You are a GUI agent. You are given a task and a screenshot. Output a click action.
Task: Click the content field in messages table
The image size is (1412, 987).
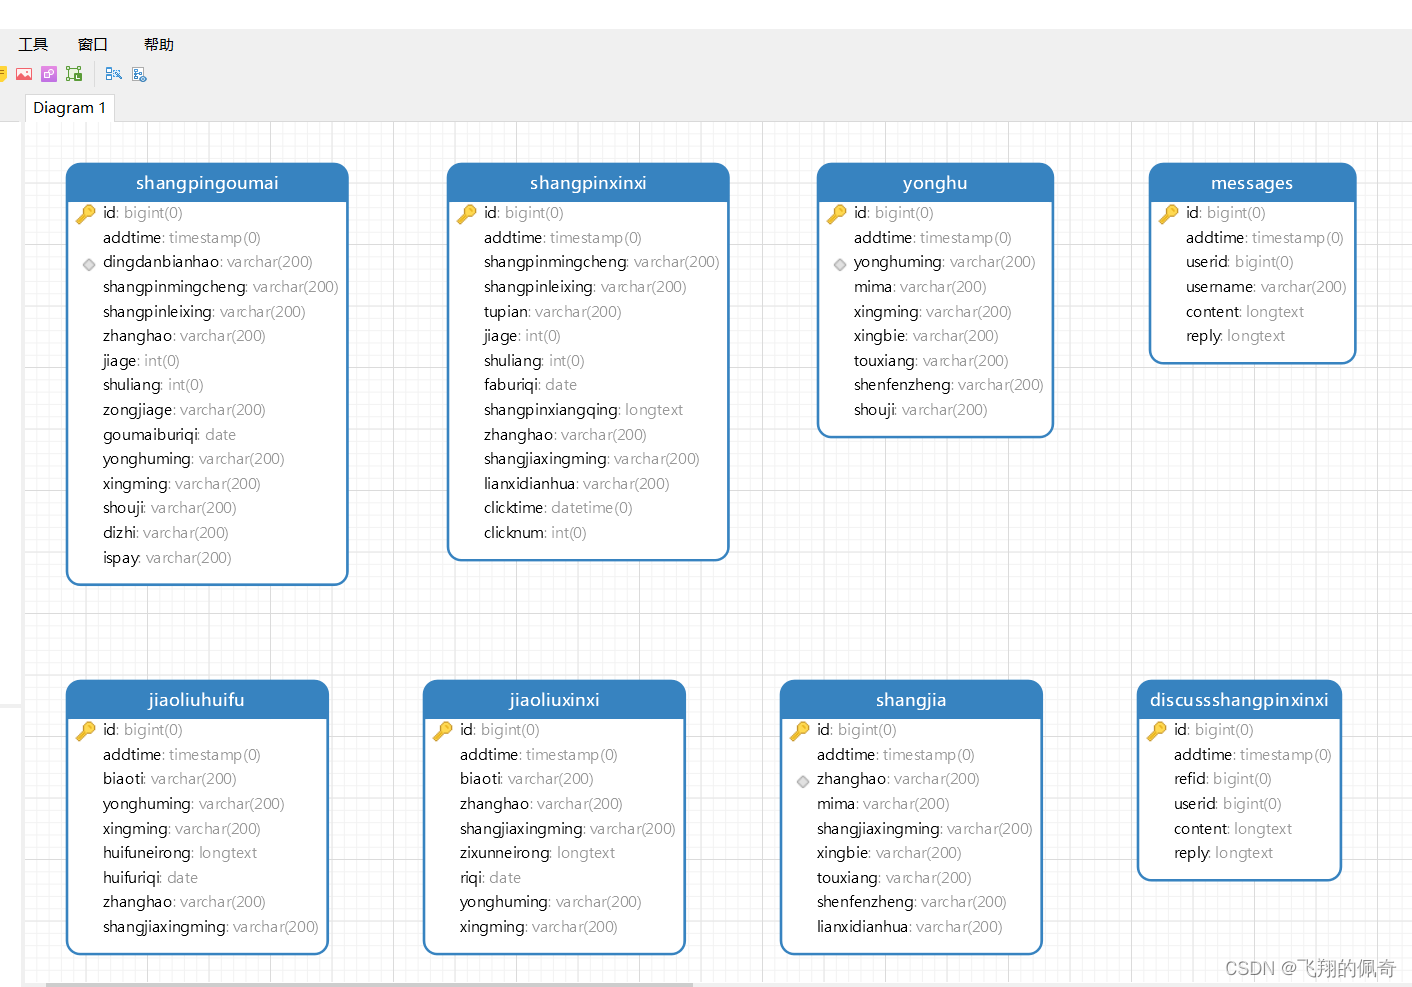(x=1245, y=312)
